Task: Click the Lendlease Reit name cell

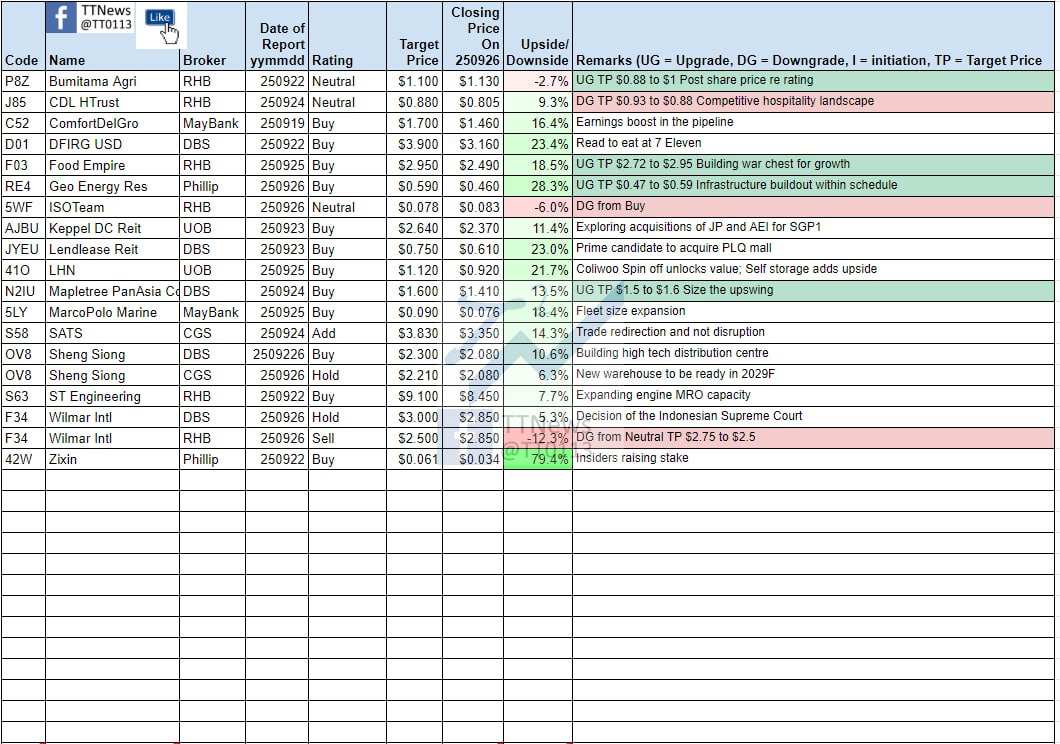Action: tap(112, 249)
